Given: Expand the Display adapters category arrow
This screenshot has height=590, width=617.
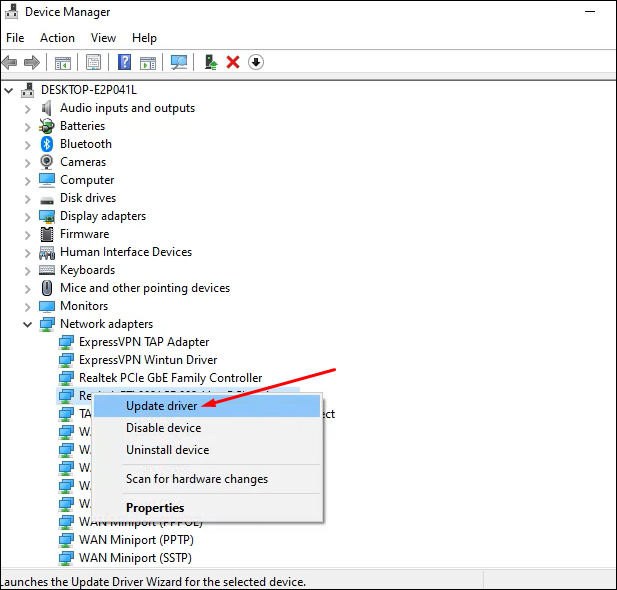Looking at the screenshot, I should click(x=28, y=217).
